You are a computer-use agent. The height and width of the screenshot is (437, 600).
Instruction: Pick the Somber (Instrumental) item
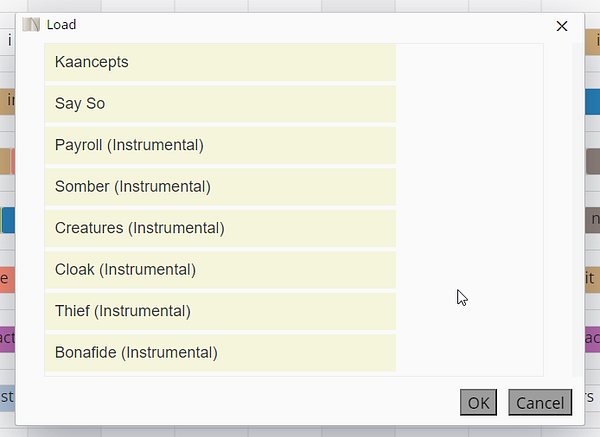pyautogui.click(x=220, y=187)
